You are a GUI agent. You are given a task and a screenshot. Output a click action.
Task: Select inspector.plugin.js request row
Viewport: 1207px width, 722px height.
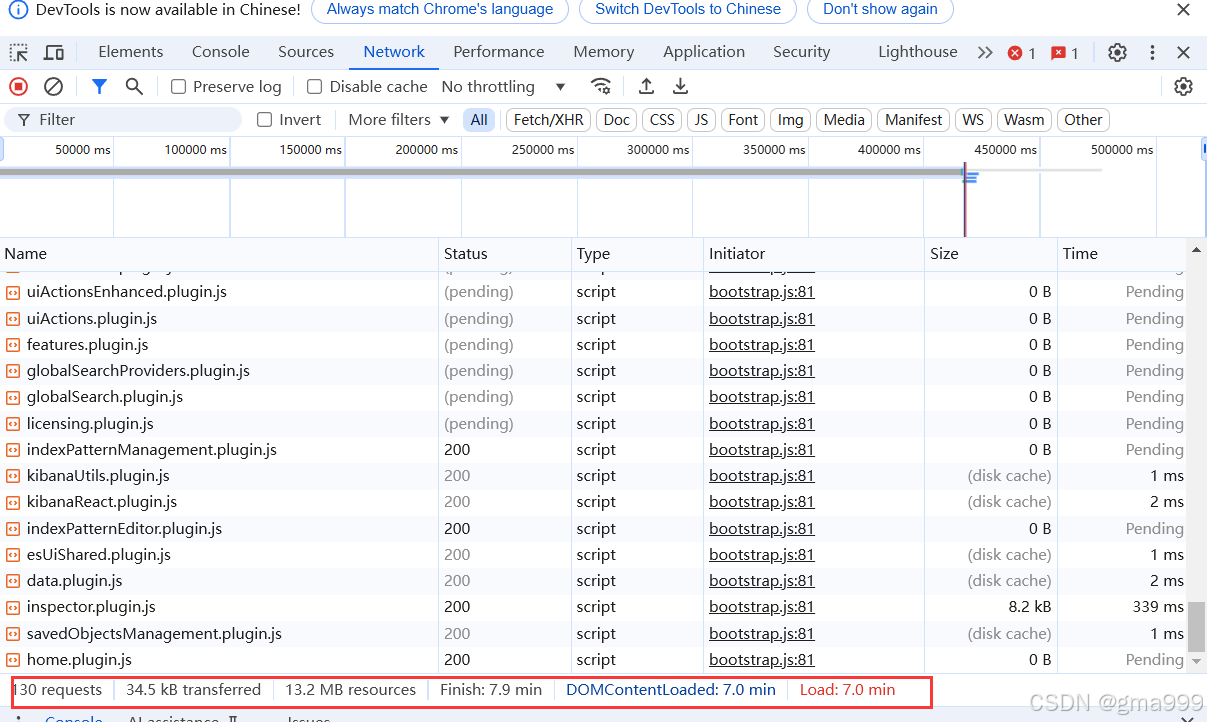click(x=594, y=607)
